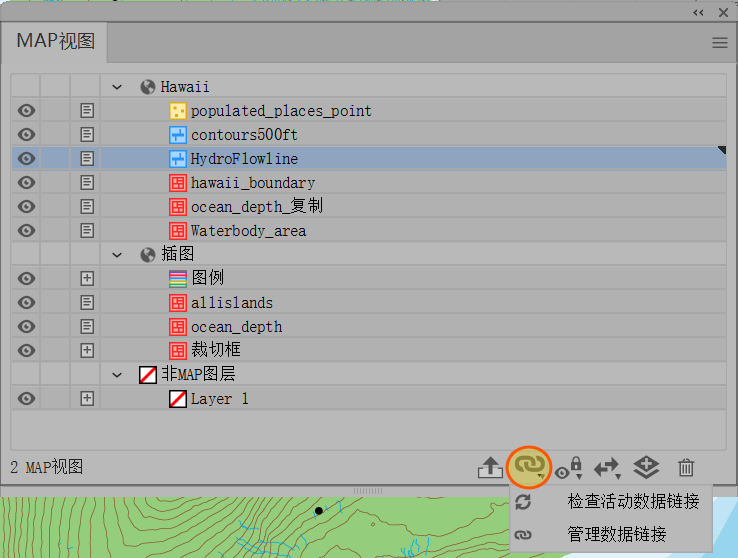This screenshot has width=738, height=558.
Task: Click the Hawaii MAP view label
Action: click(x=184, y=87)
